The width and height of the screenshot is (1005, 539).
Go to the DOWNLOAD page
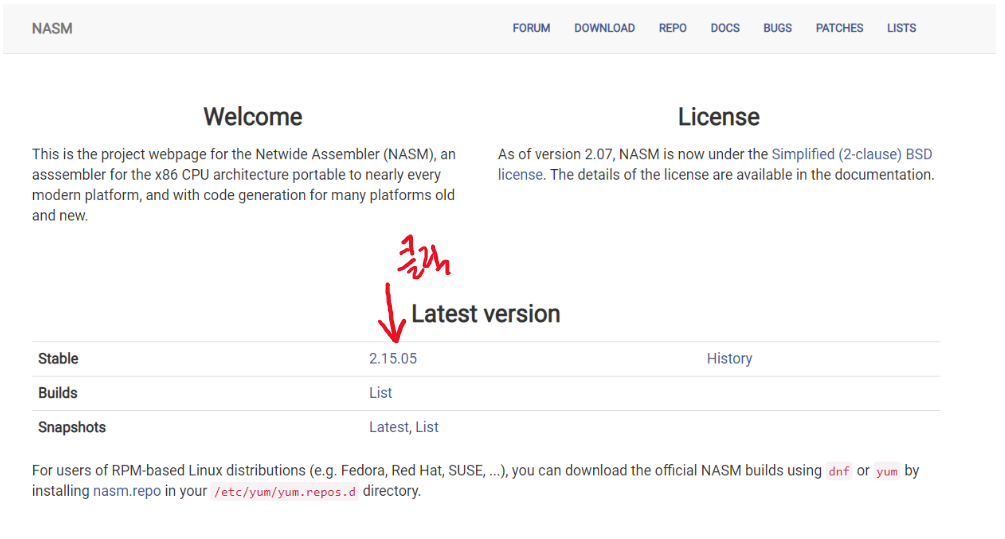604,28
